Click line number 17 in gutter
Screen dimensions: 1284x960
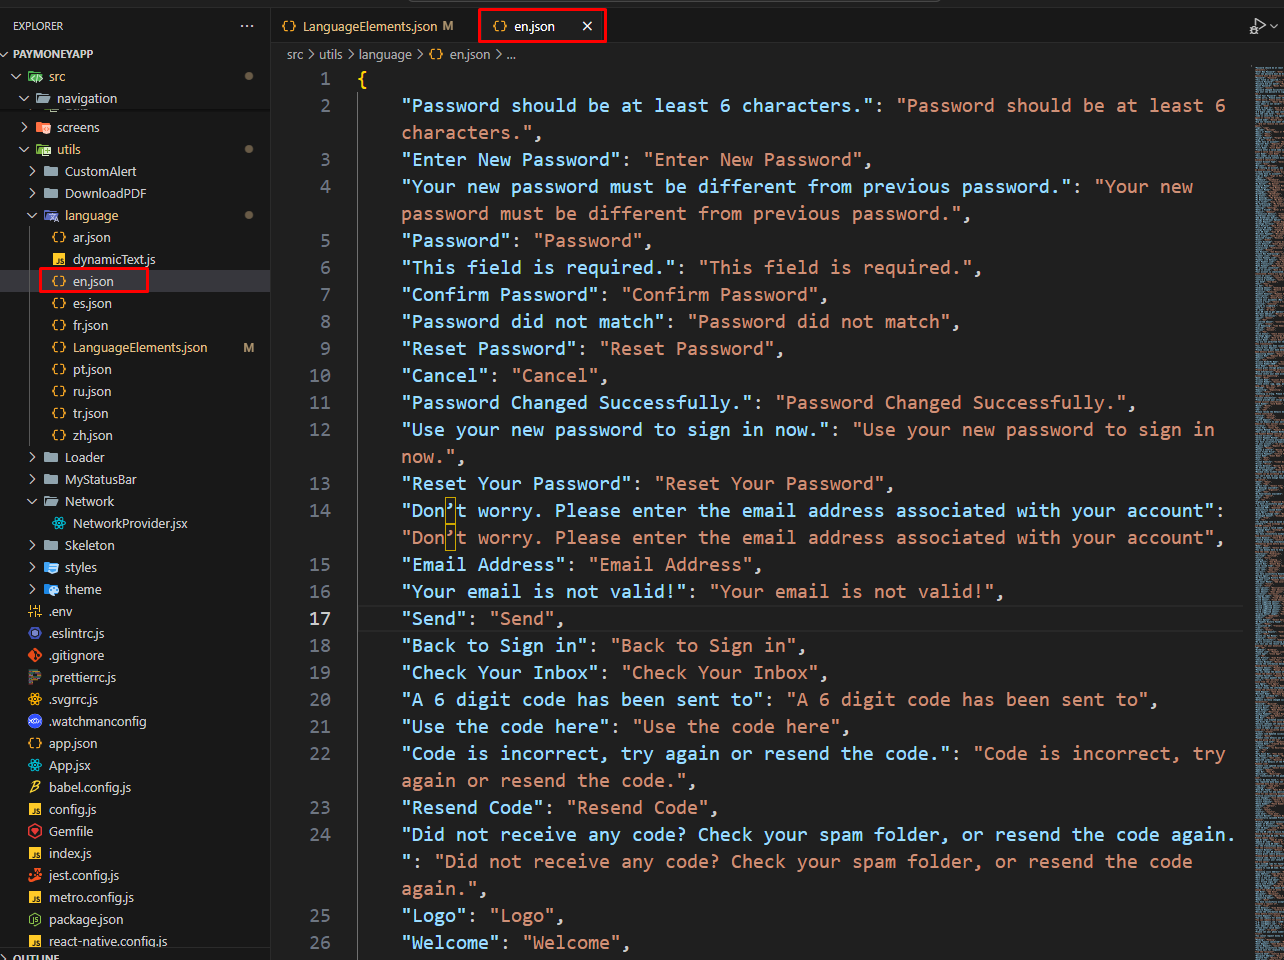320,619
